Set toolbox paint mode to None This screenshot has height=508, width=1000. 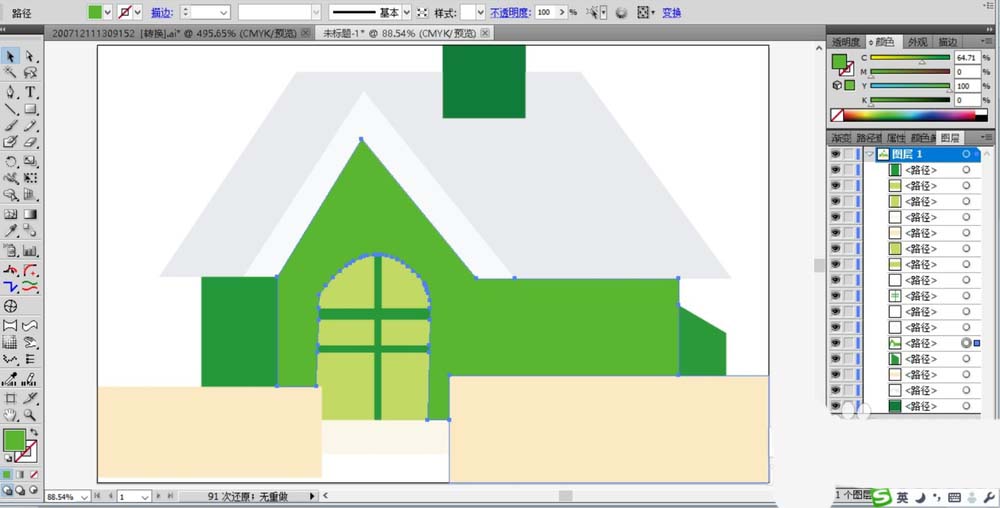click(34, 475)
